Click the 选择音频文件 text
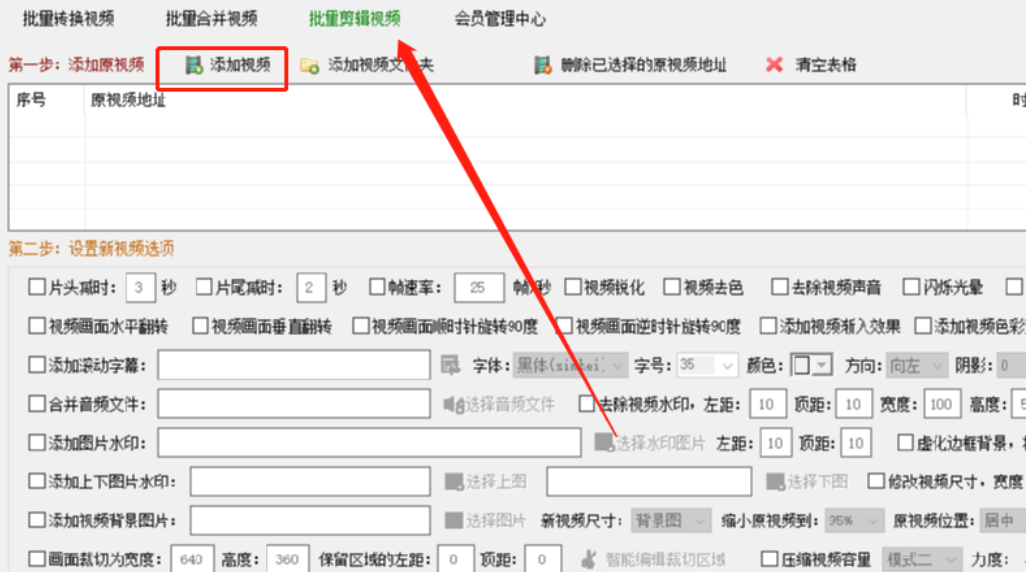This screenshot has height=572, width=1026. pos(510,404)
